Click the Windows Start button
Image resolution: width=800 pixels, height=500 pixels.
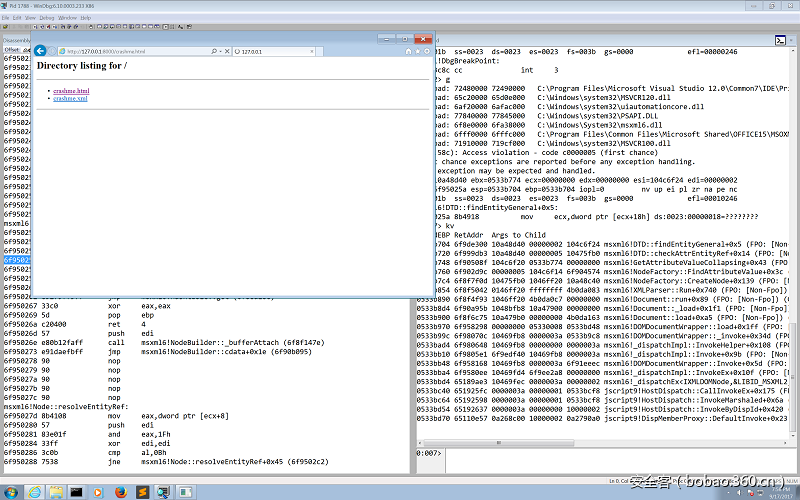click(9, 491)
